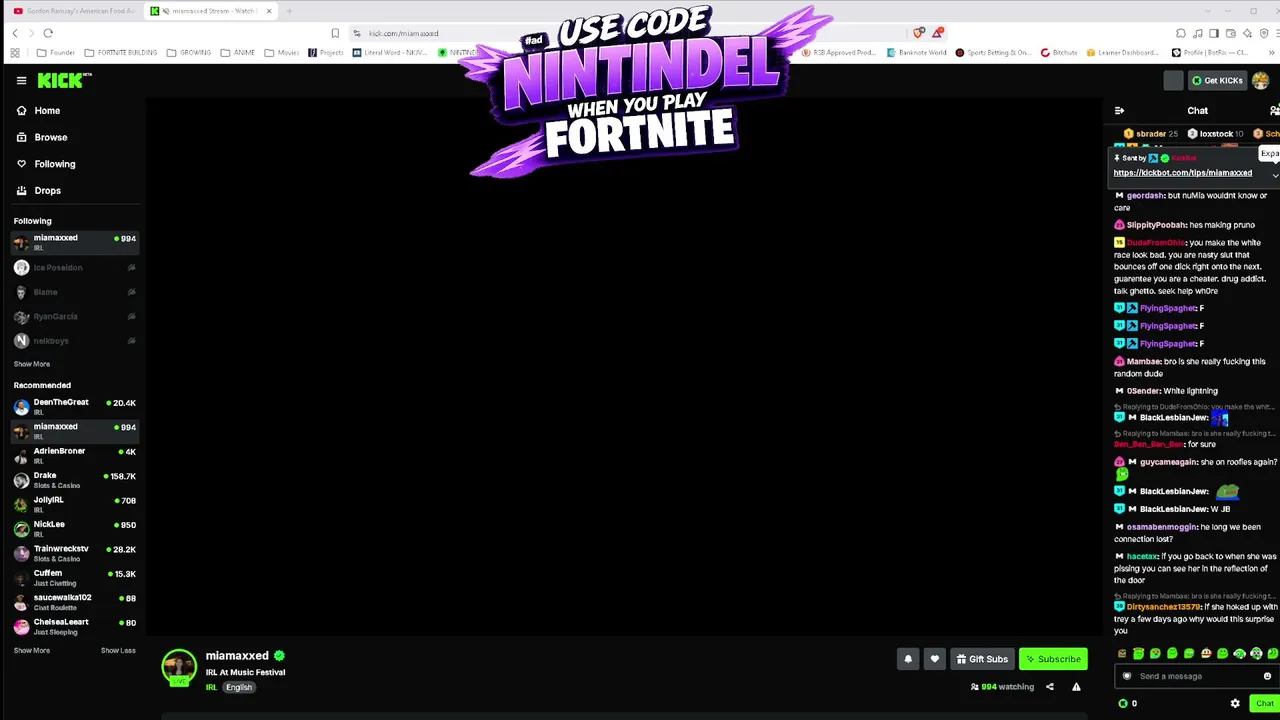
Task: Click the KICK logo
Action: (64, 80)
